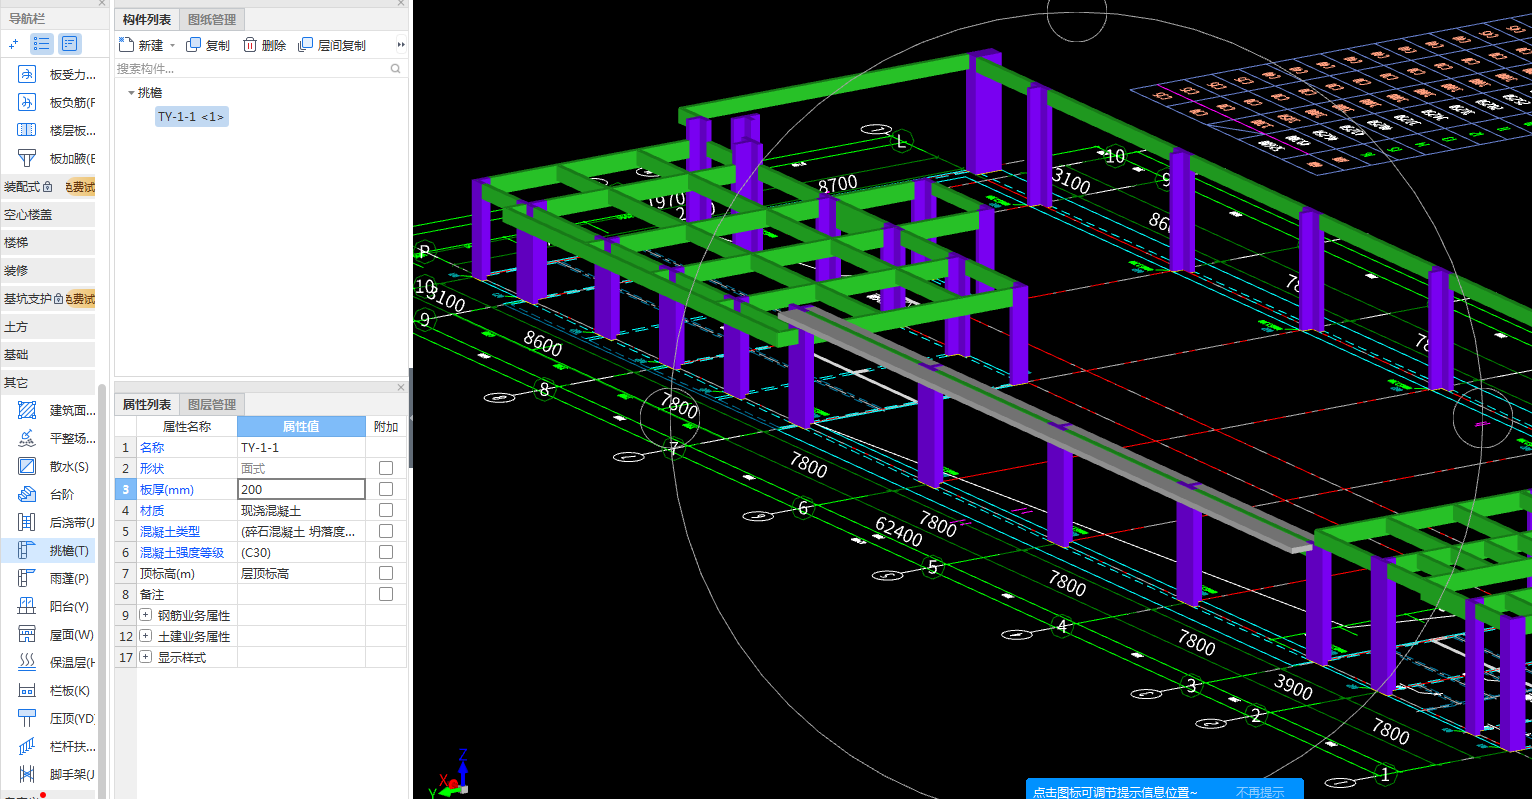This screenshot has height=799, width=1532.
Task: Select the 散水(S) apron icon
Action: (27, 466)
